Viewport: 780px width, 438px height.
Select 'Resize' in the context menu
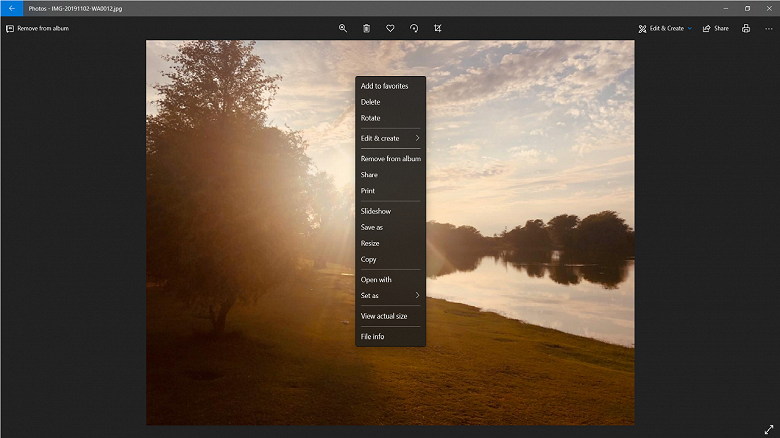(x=370, y=243)
